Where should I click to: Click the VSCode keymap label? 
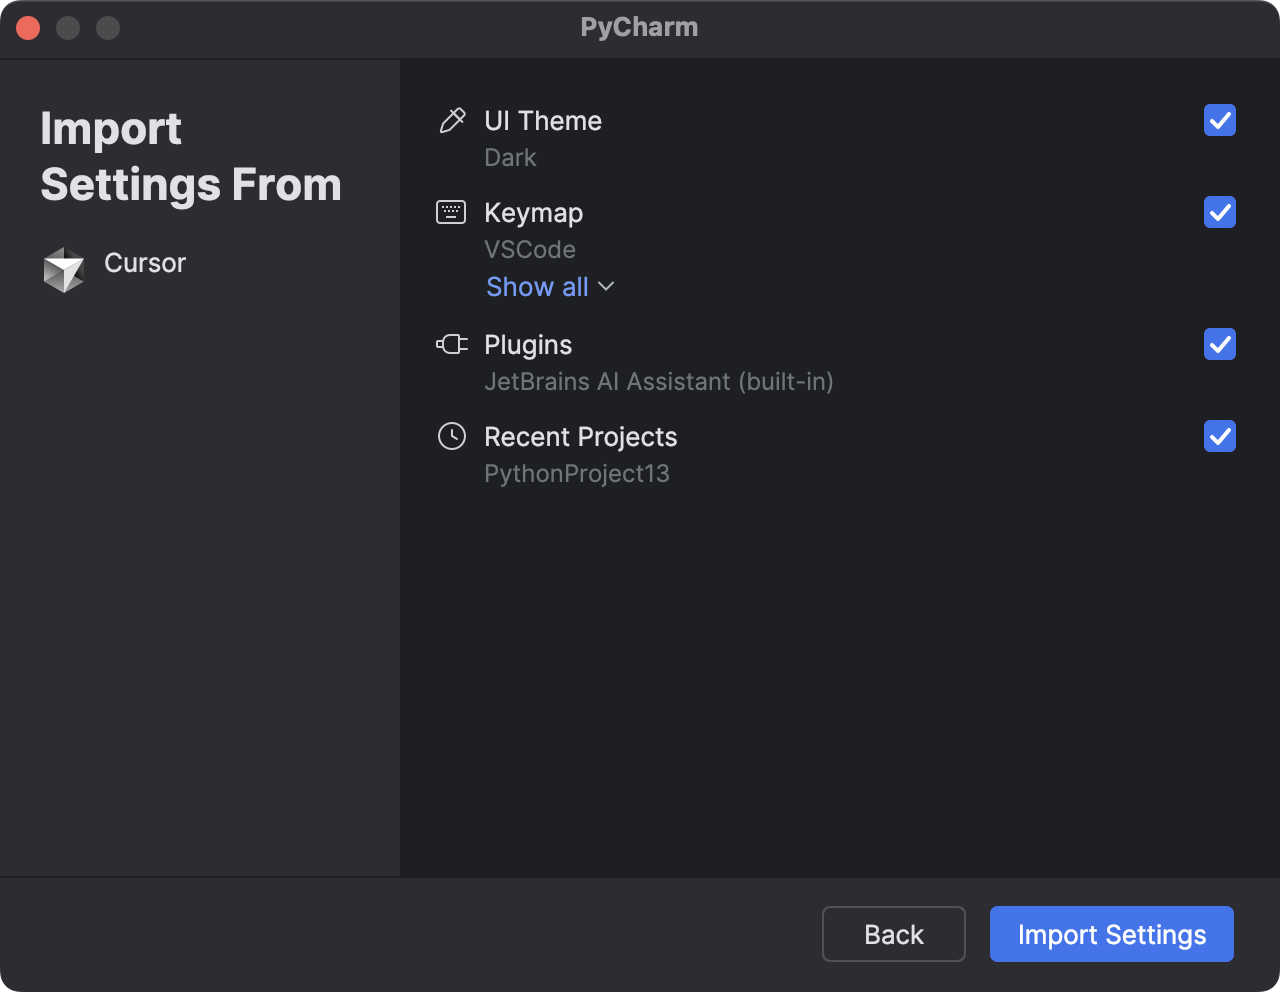tap(530, 249)
